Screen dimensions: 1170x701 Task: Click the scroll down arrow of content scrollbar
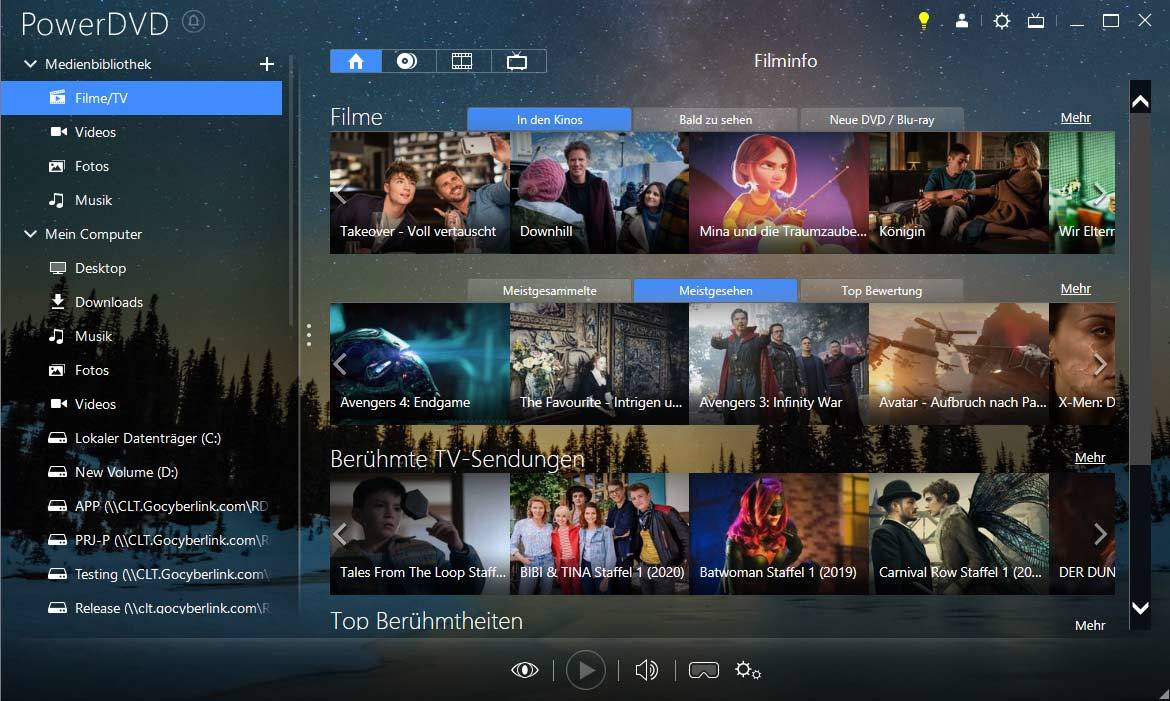(x=1140, y=608)
